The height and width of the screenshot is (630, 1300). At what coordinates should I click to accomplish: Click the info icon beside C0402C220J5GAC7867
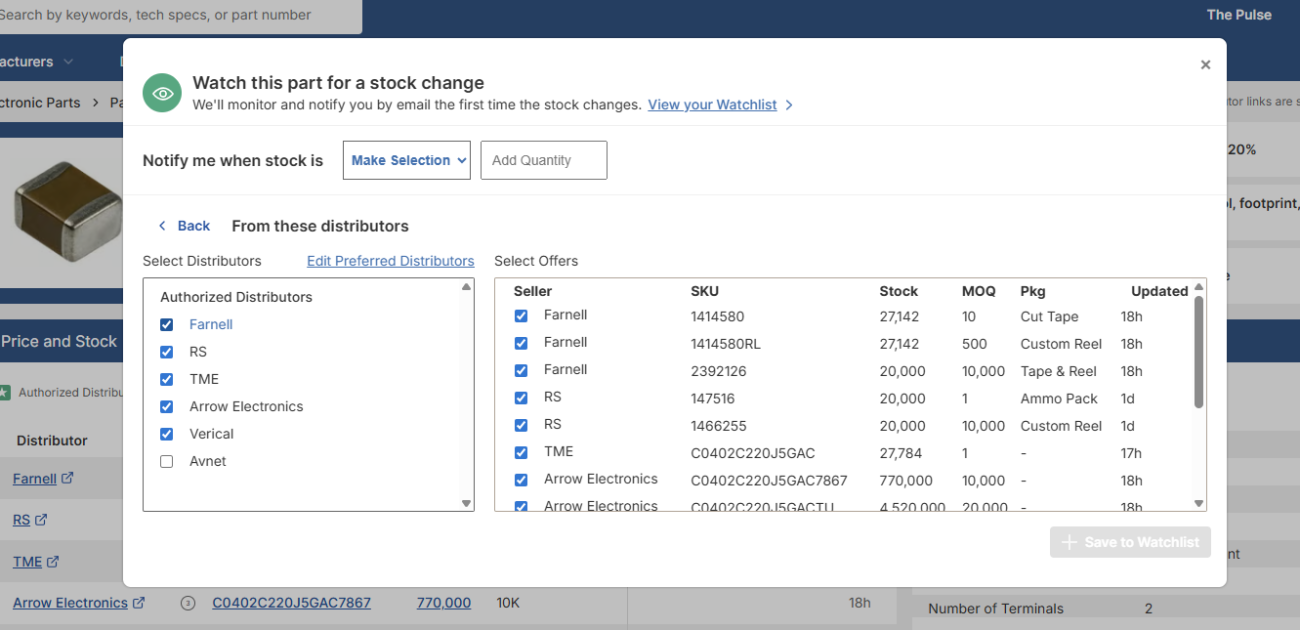(188, 602)
